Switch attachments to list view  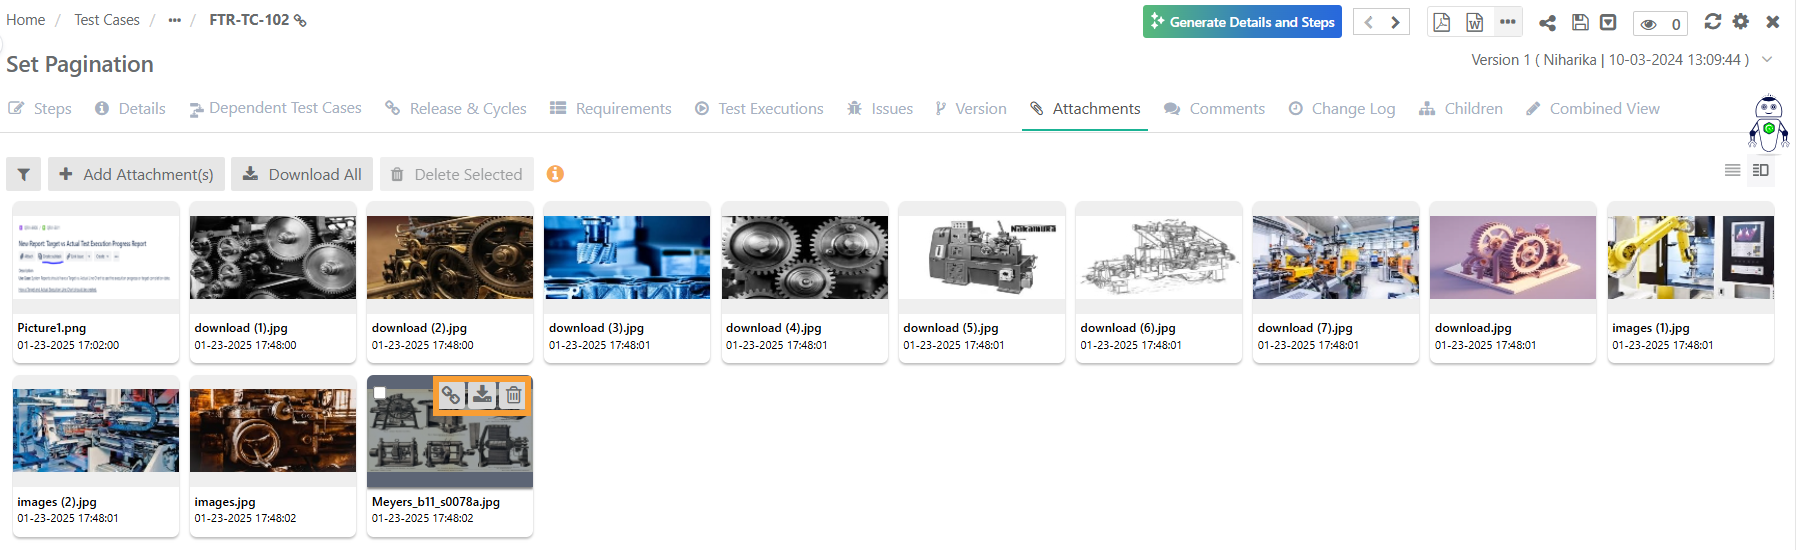click(1732, 171)
